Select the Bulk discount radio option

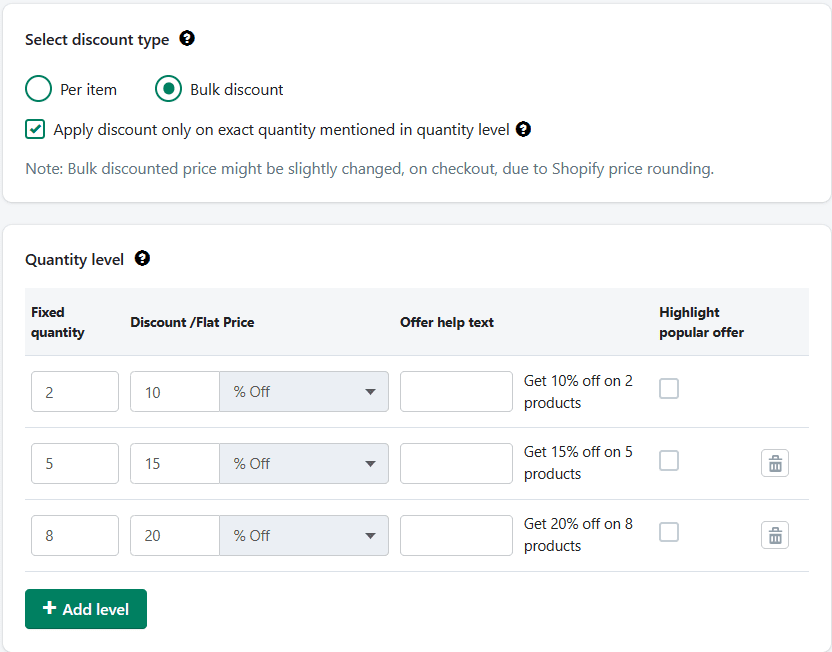[x=168, y=89]
